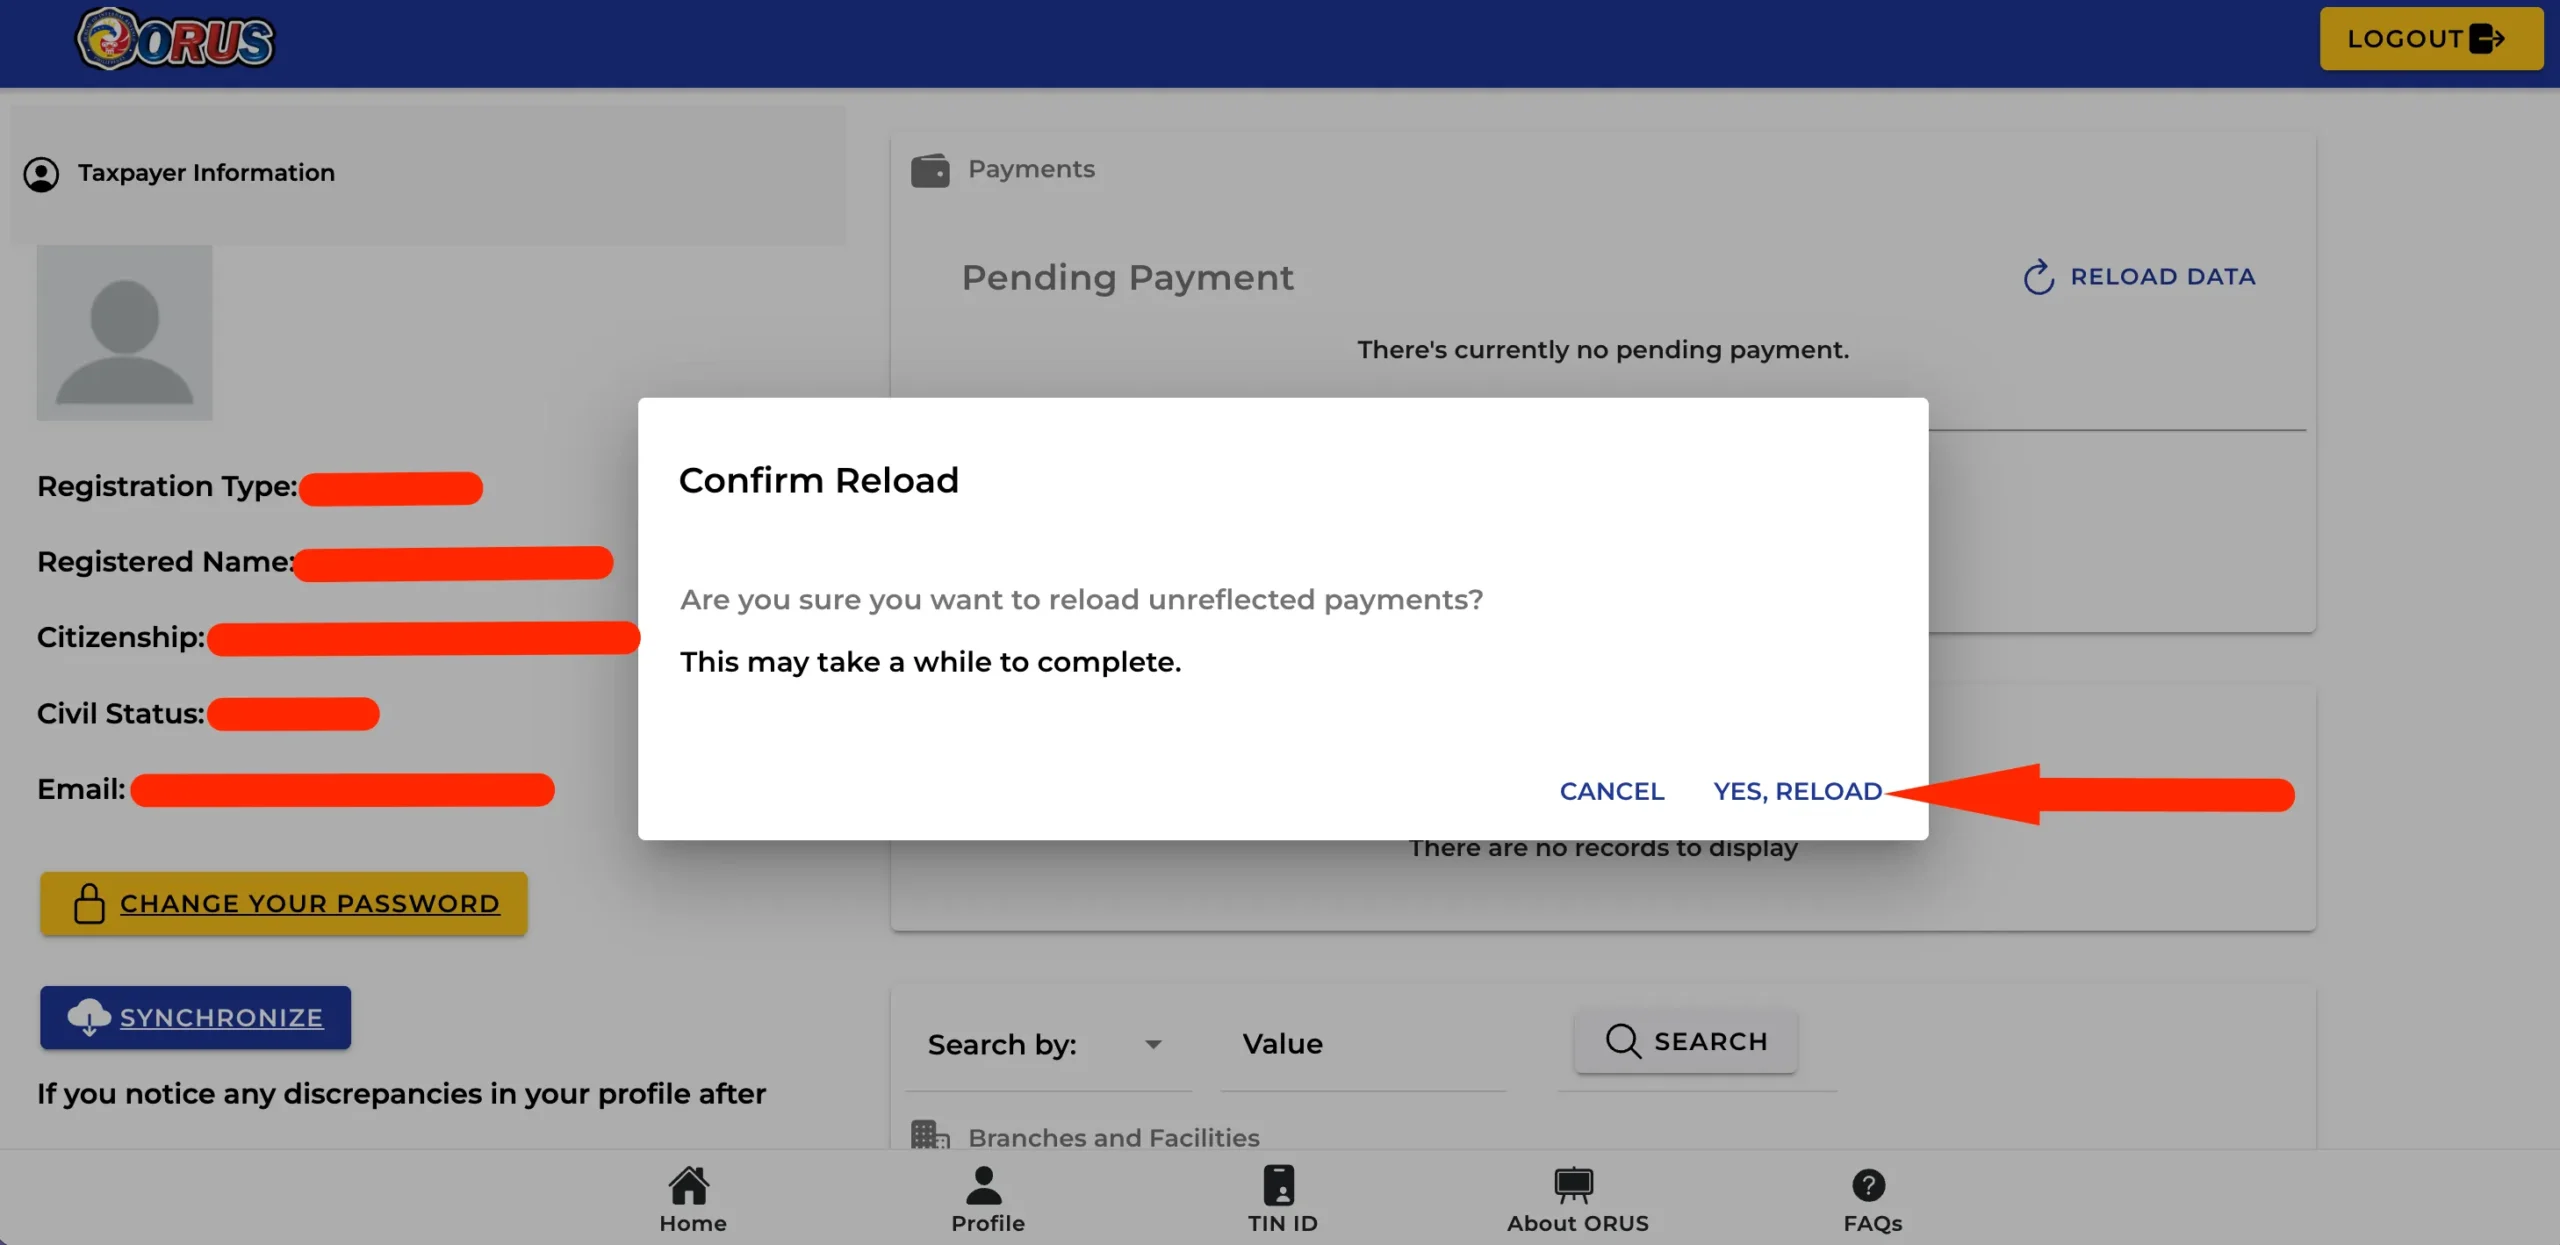Click the SEARCH button
Viewport: 2560px width, 1245px height.
[1686, 1041]
